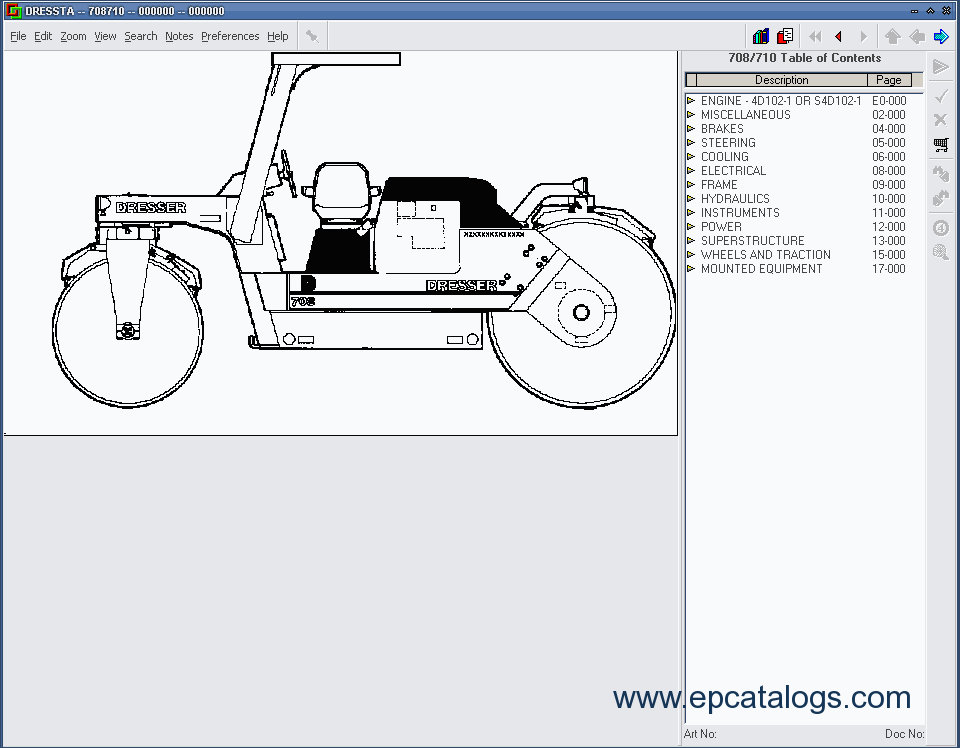Image resolution: width=960 pixels, height=748 pixels.
Task: Go to previous page with red triangle
Action: point(839,37)
